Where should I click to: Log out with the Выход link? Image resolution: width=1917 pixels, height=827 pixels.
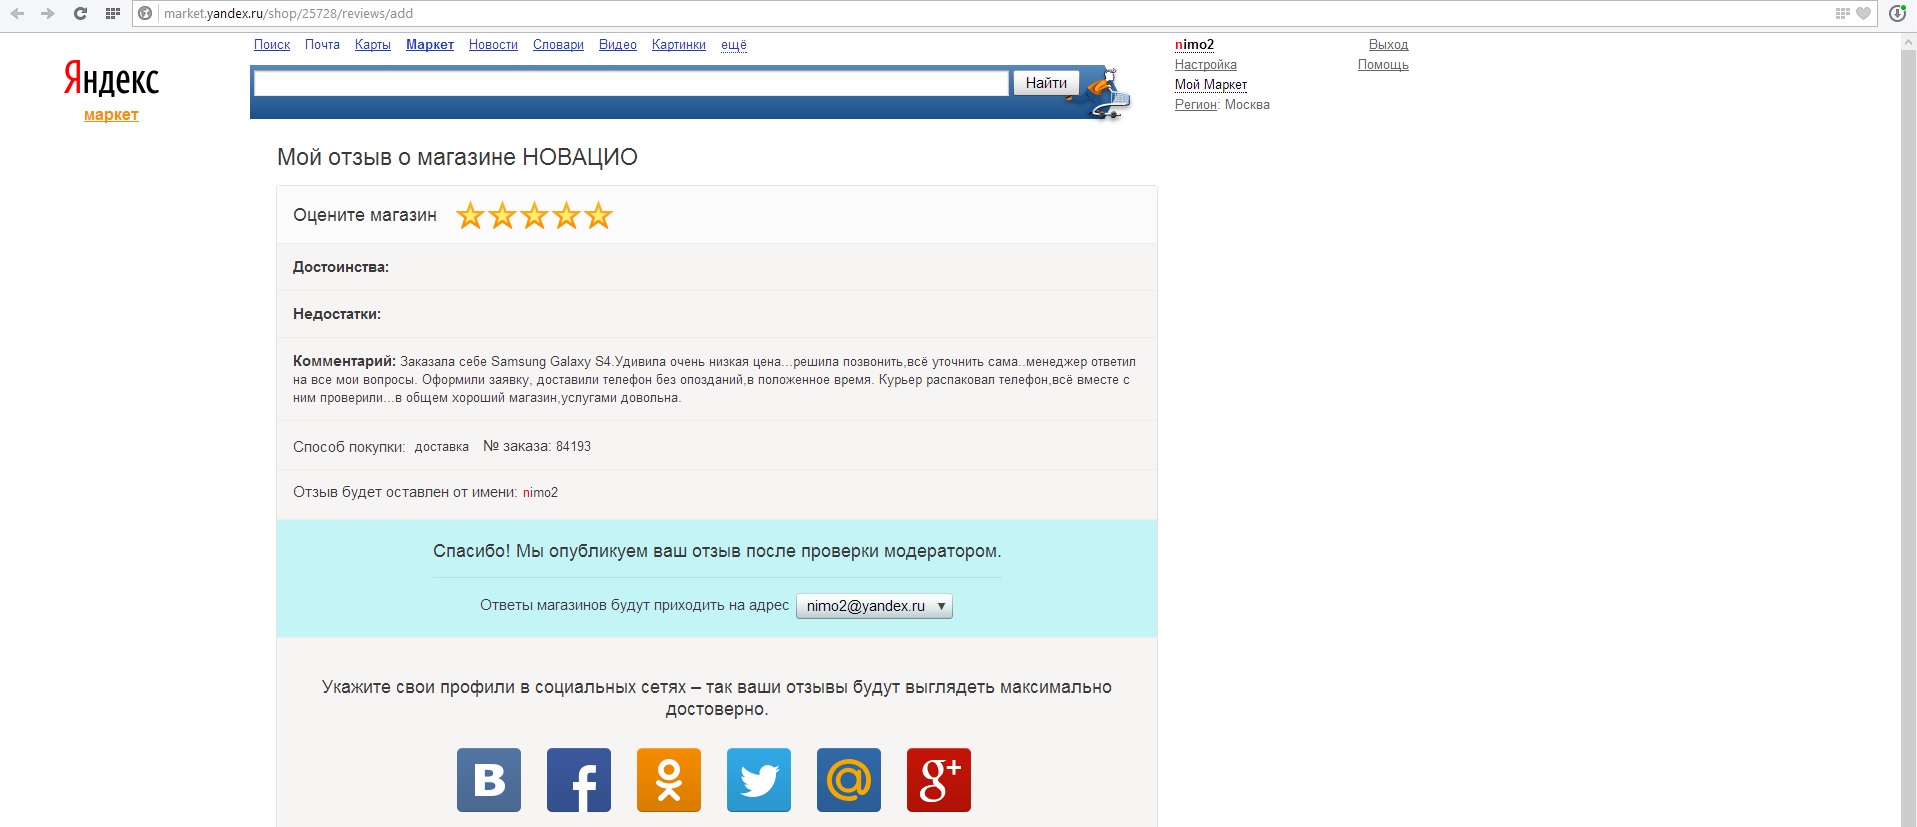point(1388,45)
